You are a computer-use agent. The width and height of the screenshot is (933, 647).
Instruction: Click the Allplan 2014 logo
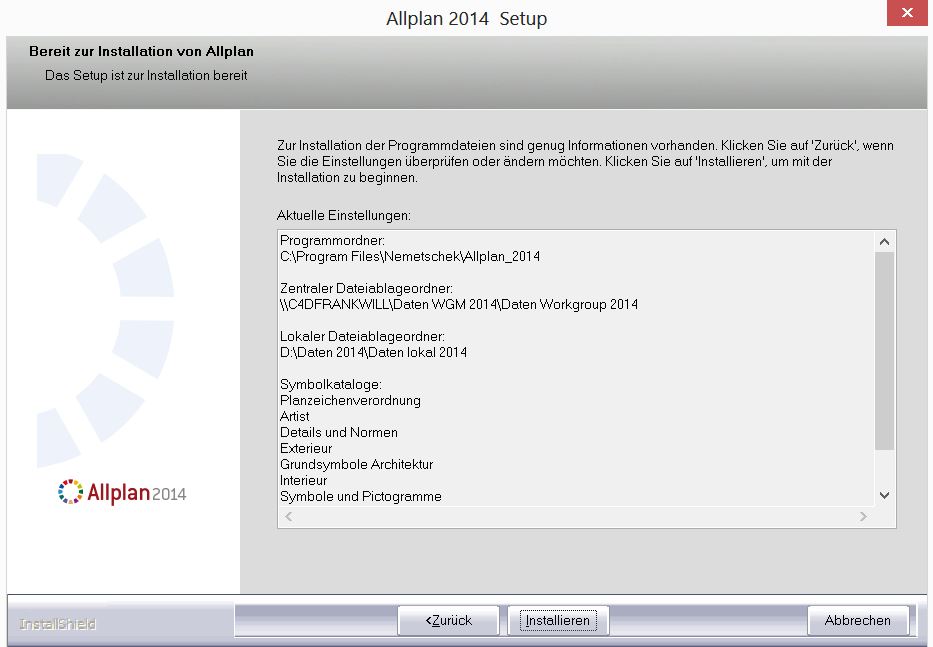(120, 492)
